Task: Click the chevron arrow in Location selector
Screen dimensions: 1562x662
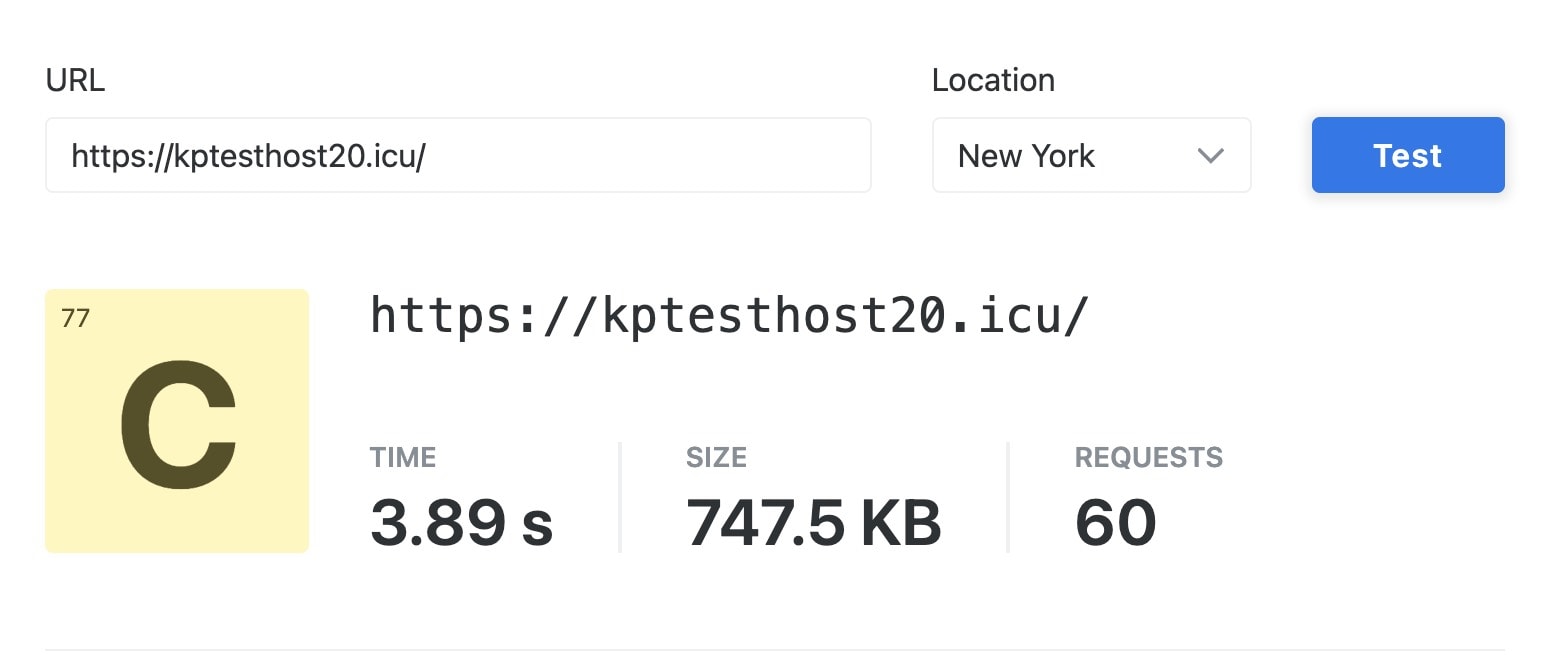Action: tap(1210, 156)
